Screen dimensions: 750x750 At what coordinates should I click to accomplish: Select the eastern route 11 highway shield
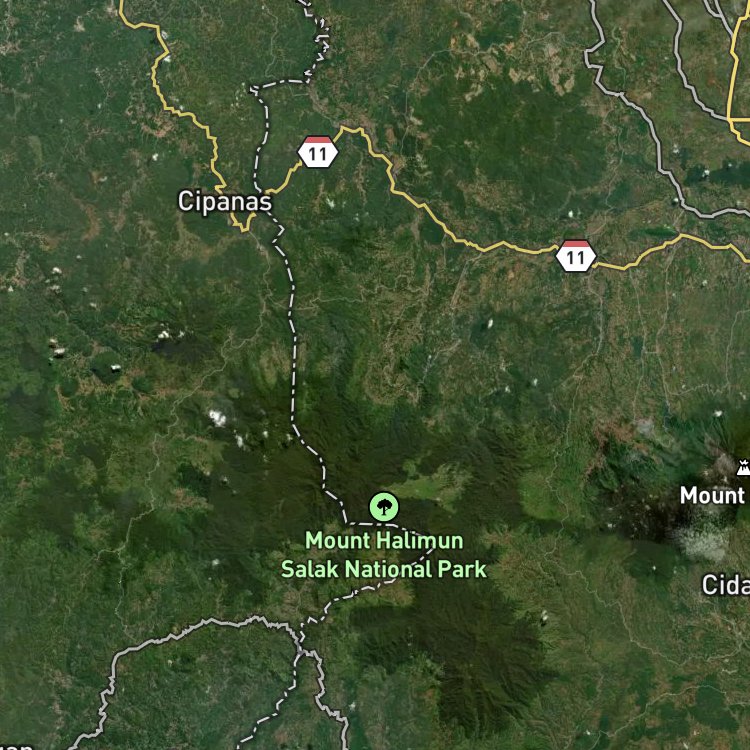tap(576, 256)
